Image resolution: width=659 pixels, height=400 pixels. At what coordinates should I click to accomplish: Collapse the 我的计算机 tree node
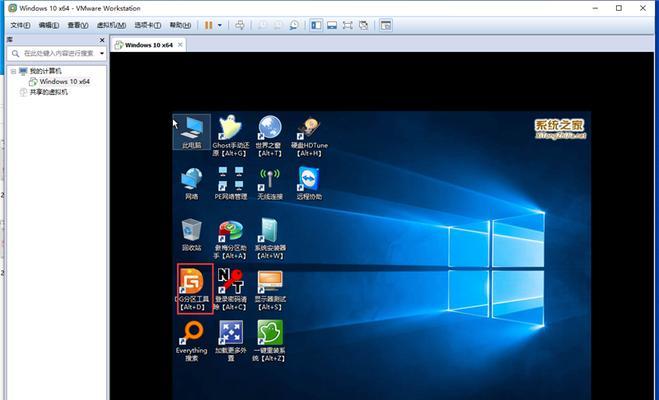tap(13, 71)
